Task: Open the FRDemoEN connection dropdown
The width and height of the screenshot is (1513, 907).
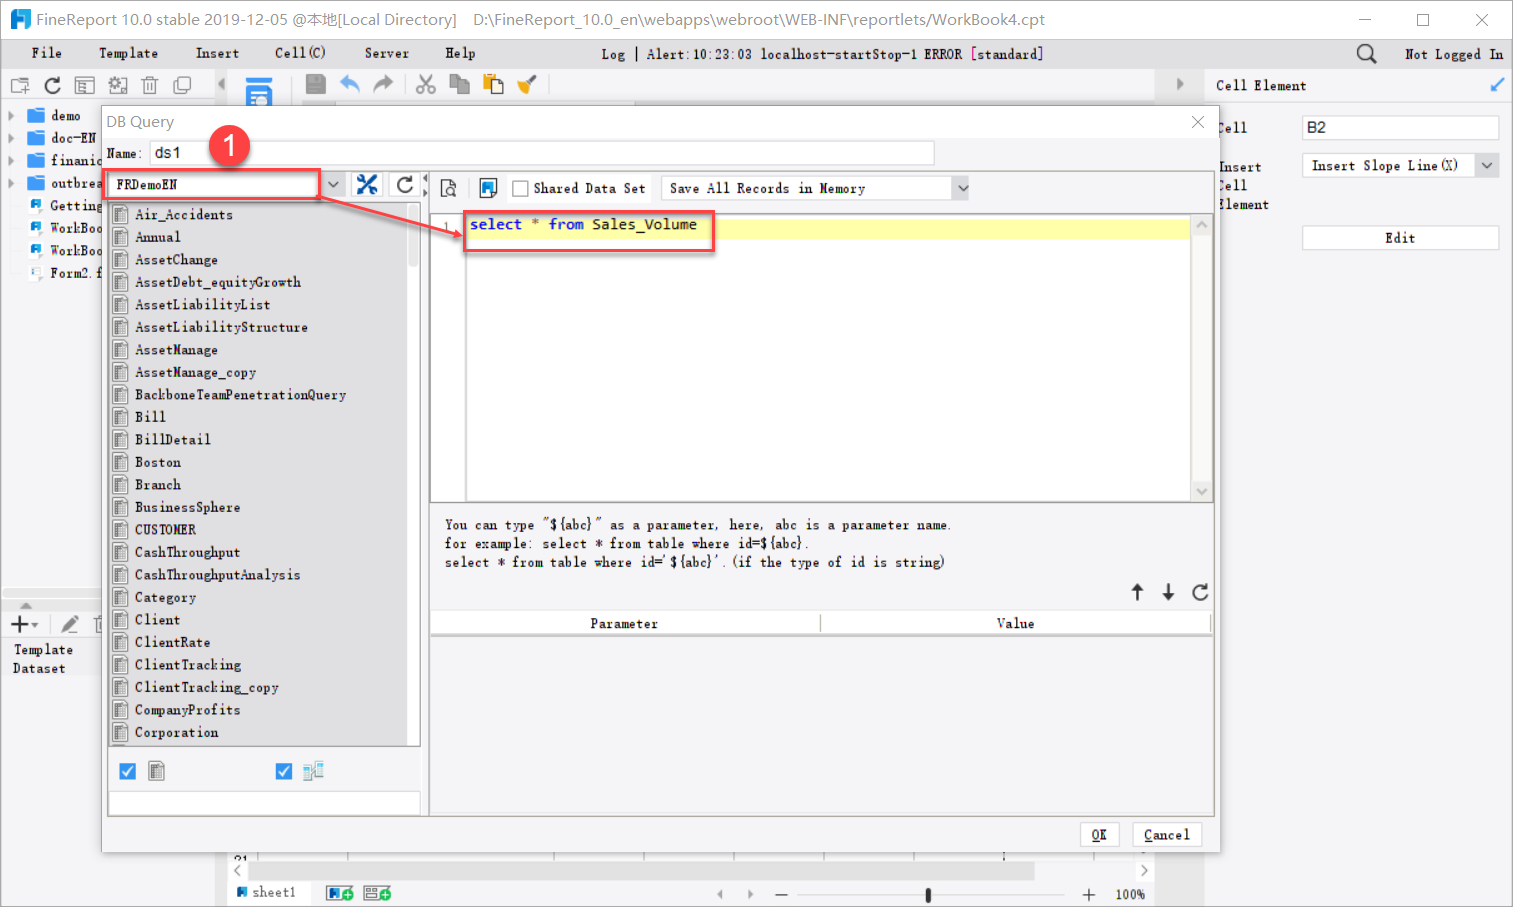Action: point(332,184)
